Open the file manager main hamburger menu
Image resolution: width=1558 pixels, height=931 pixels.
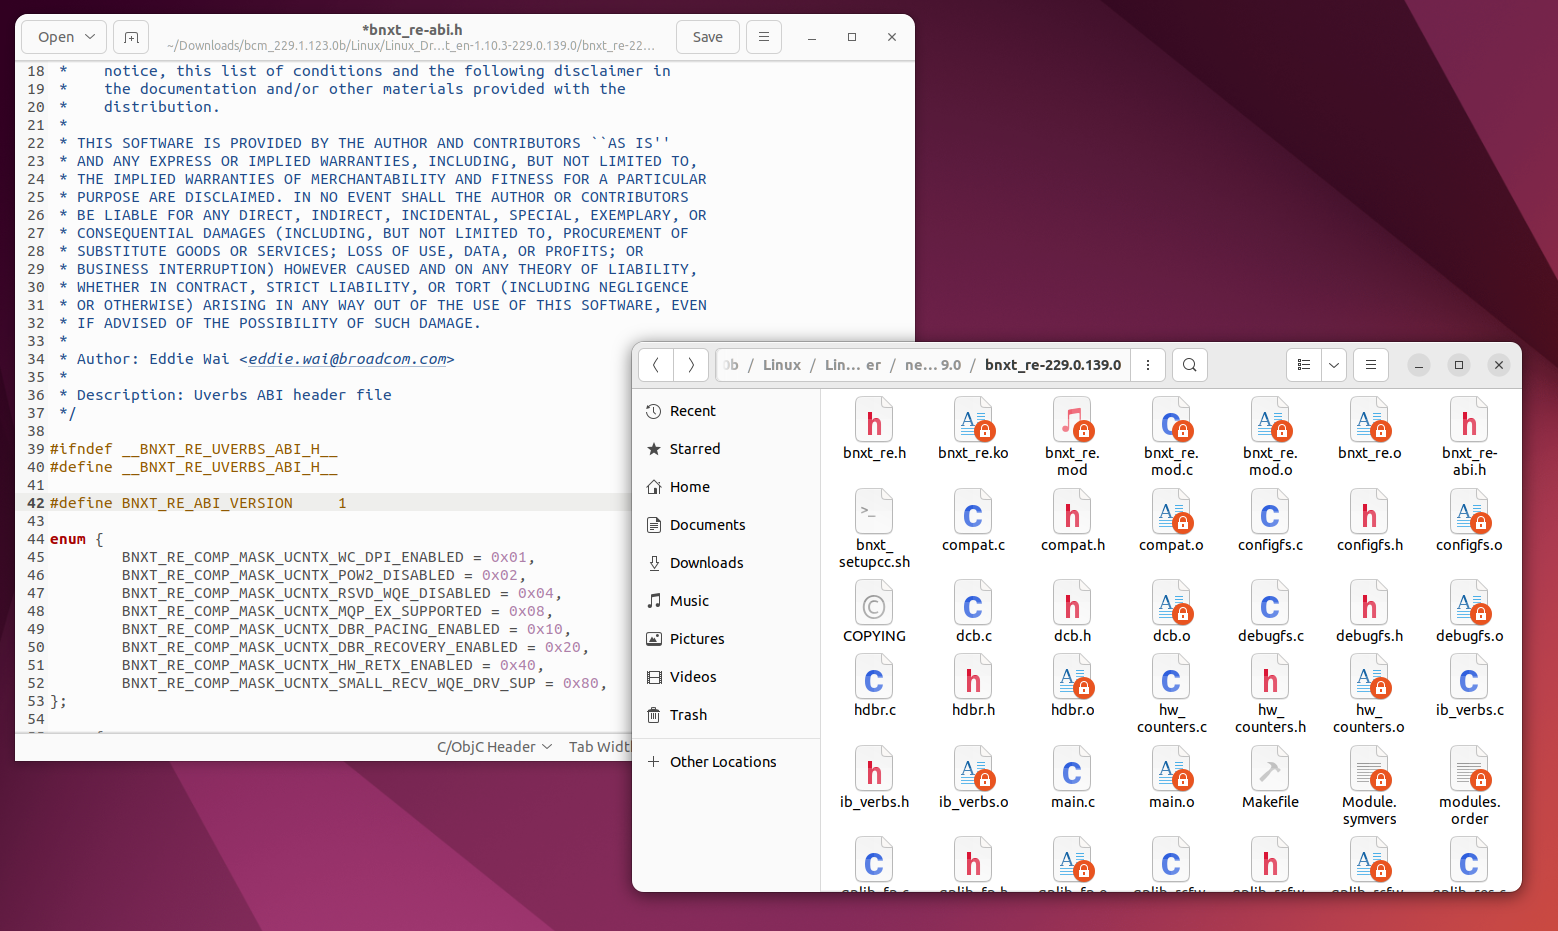pos(1370,365)
